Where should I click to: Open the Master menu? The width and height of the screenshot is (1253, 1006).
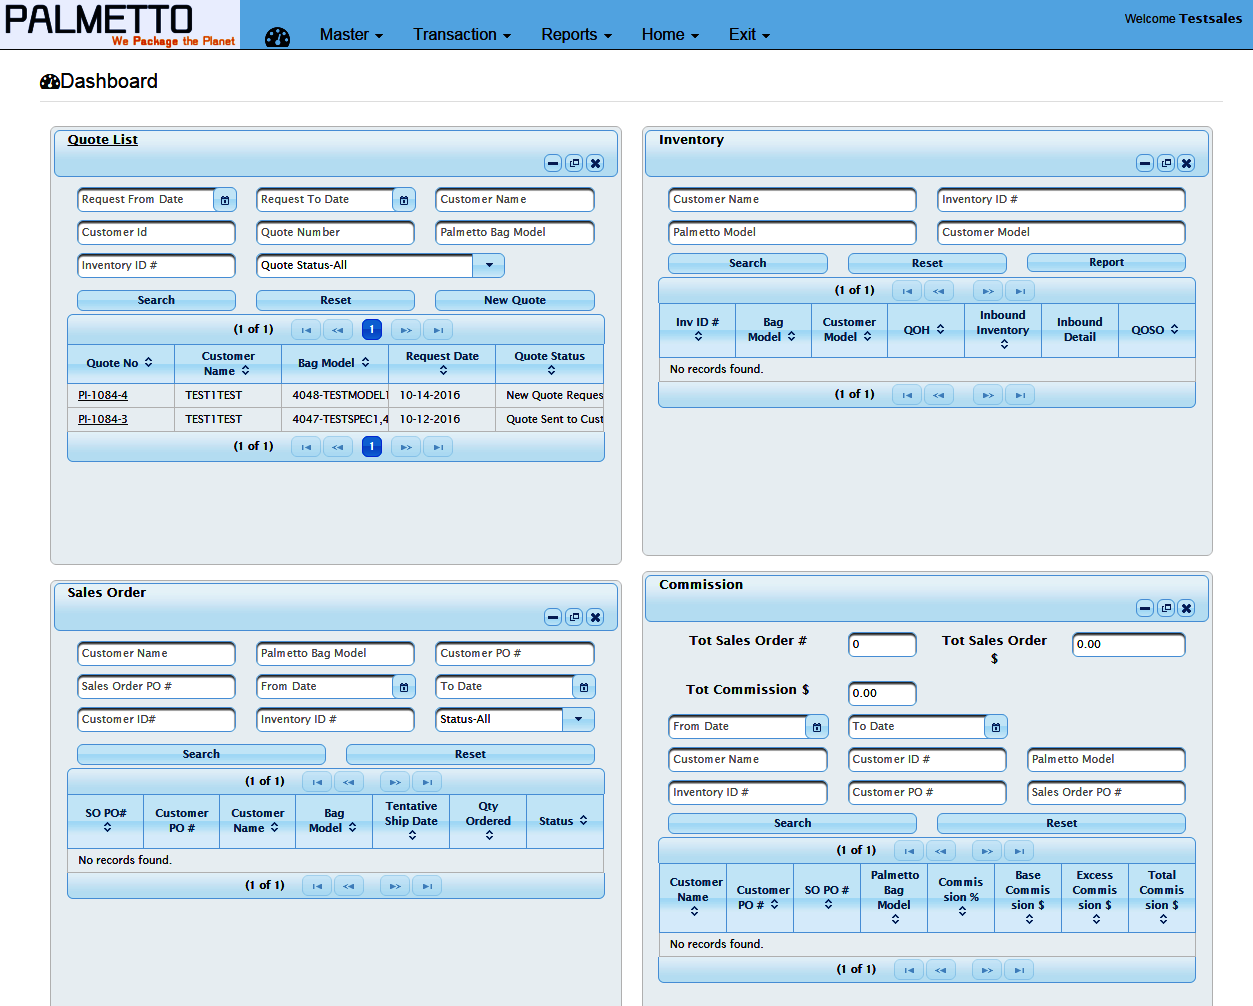[351, 35]
